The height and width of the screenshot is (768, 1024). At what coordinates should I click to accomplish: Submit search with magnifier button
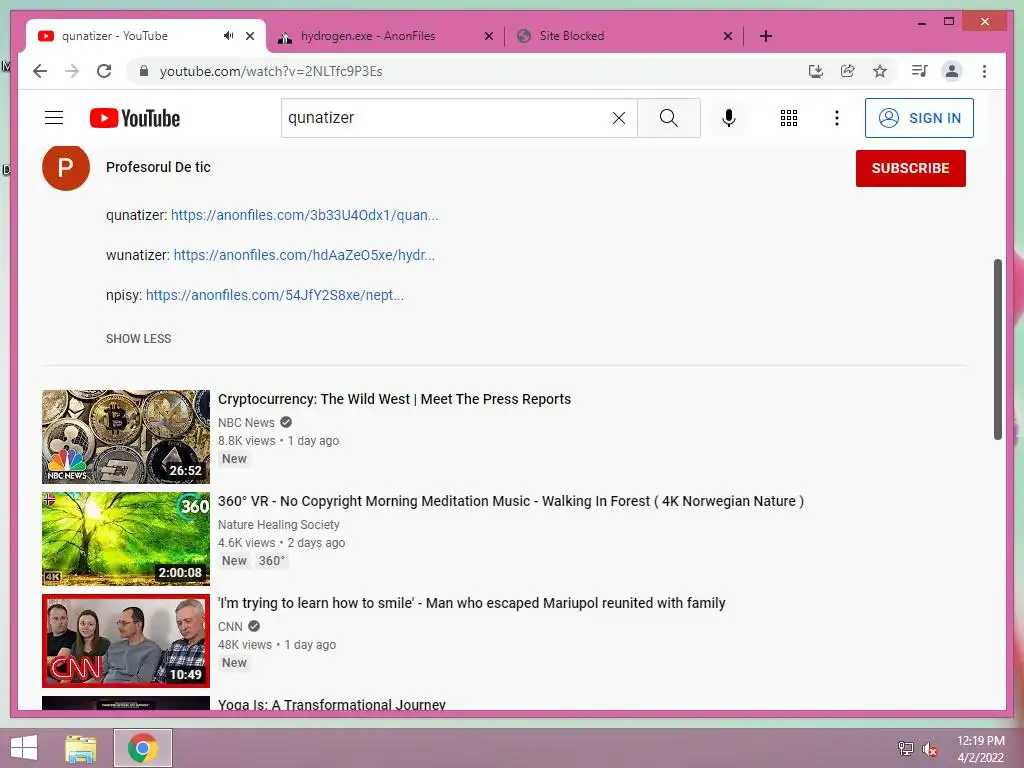coord(669,118)
